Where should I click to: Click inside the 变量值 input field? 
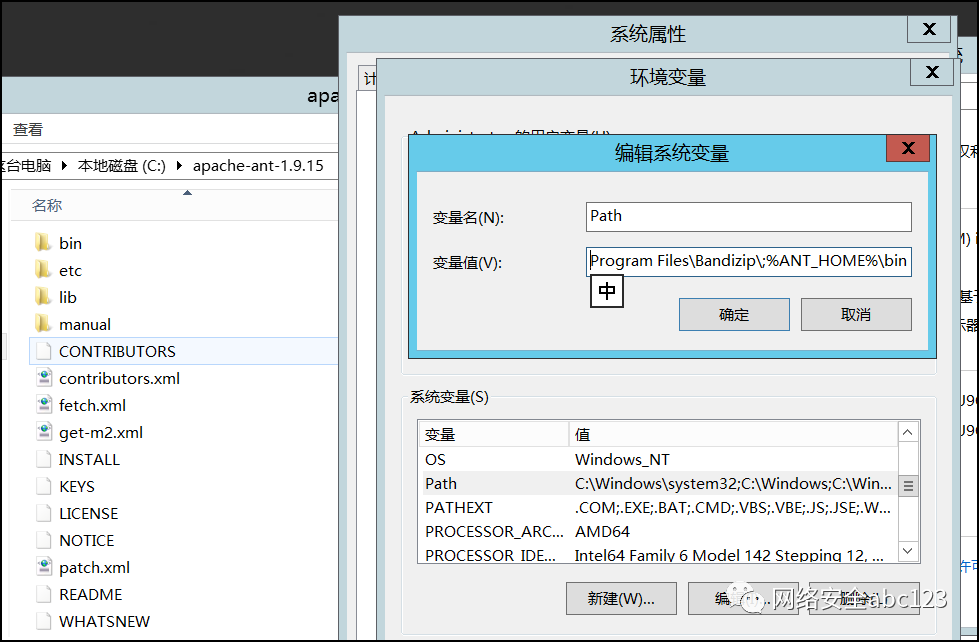[x=750, y=261]
